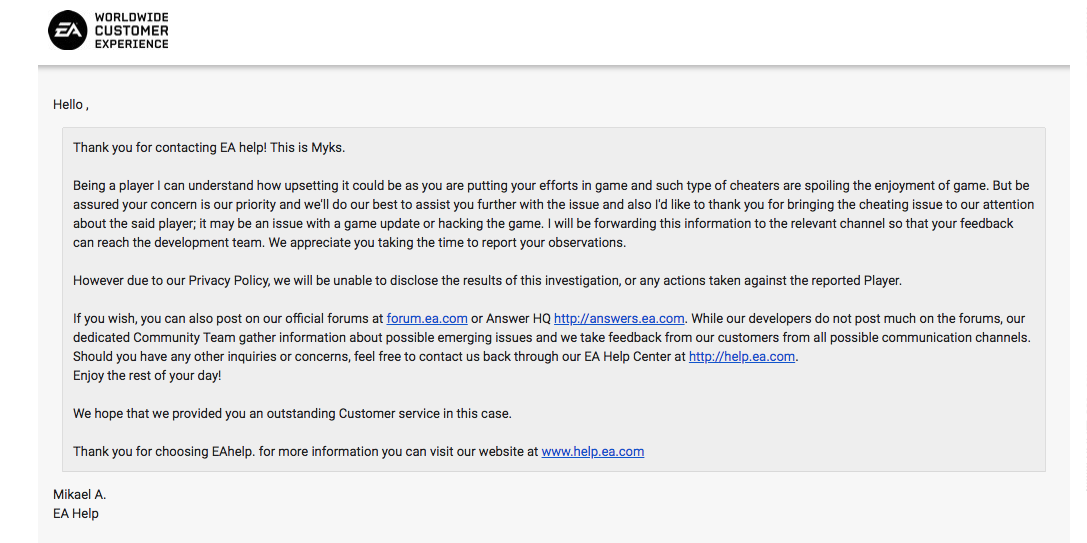Click the round EA logo icon
1087x543 pixels.
(x=67, y=31)
